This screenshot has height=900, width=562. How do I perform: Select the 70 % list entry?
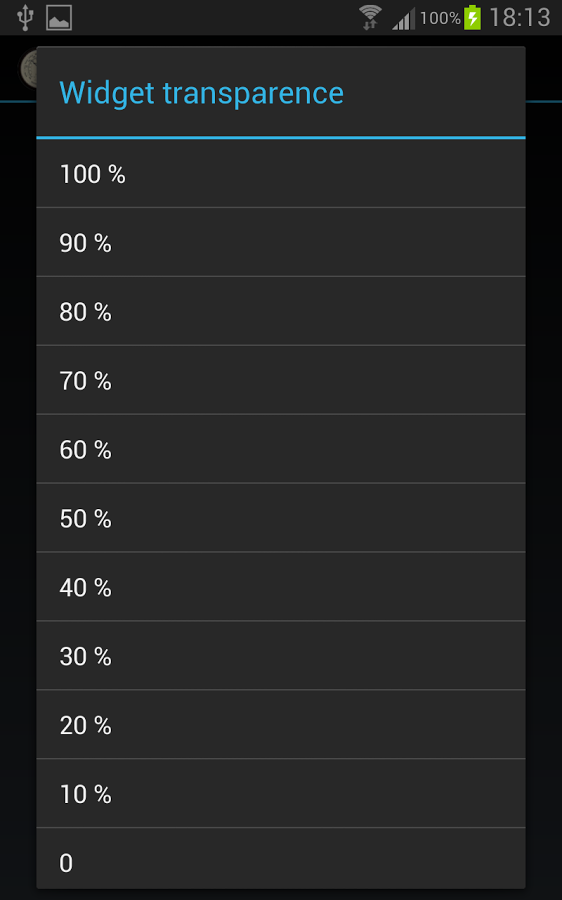pyautogui.click(x=281, y=380)
